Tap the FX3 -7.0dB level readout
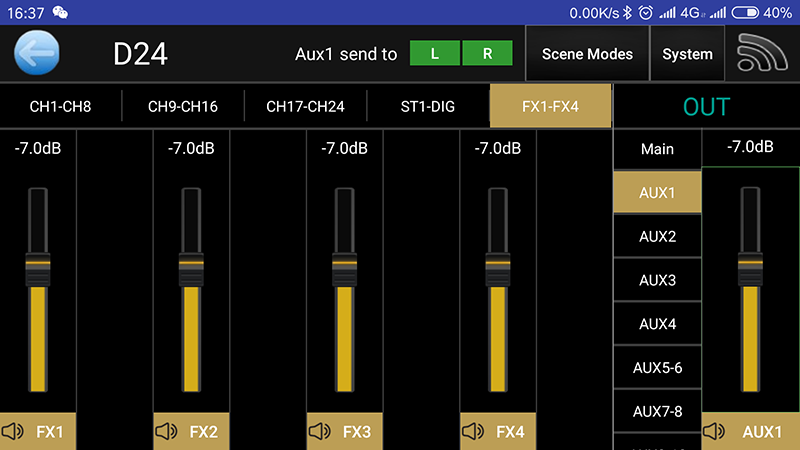 tap(344, 148)
